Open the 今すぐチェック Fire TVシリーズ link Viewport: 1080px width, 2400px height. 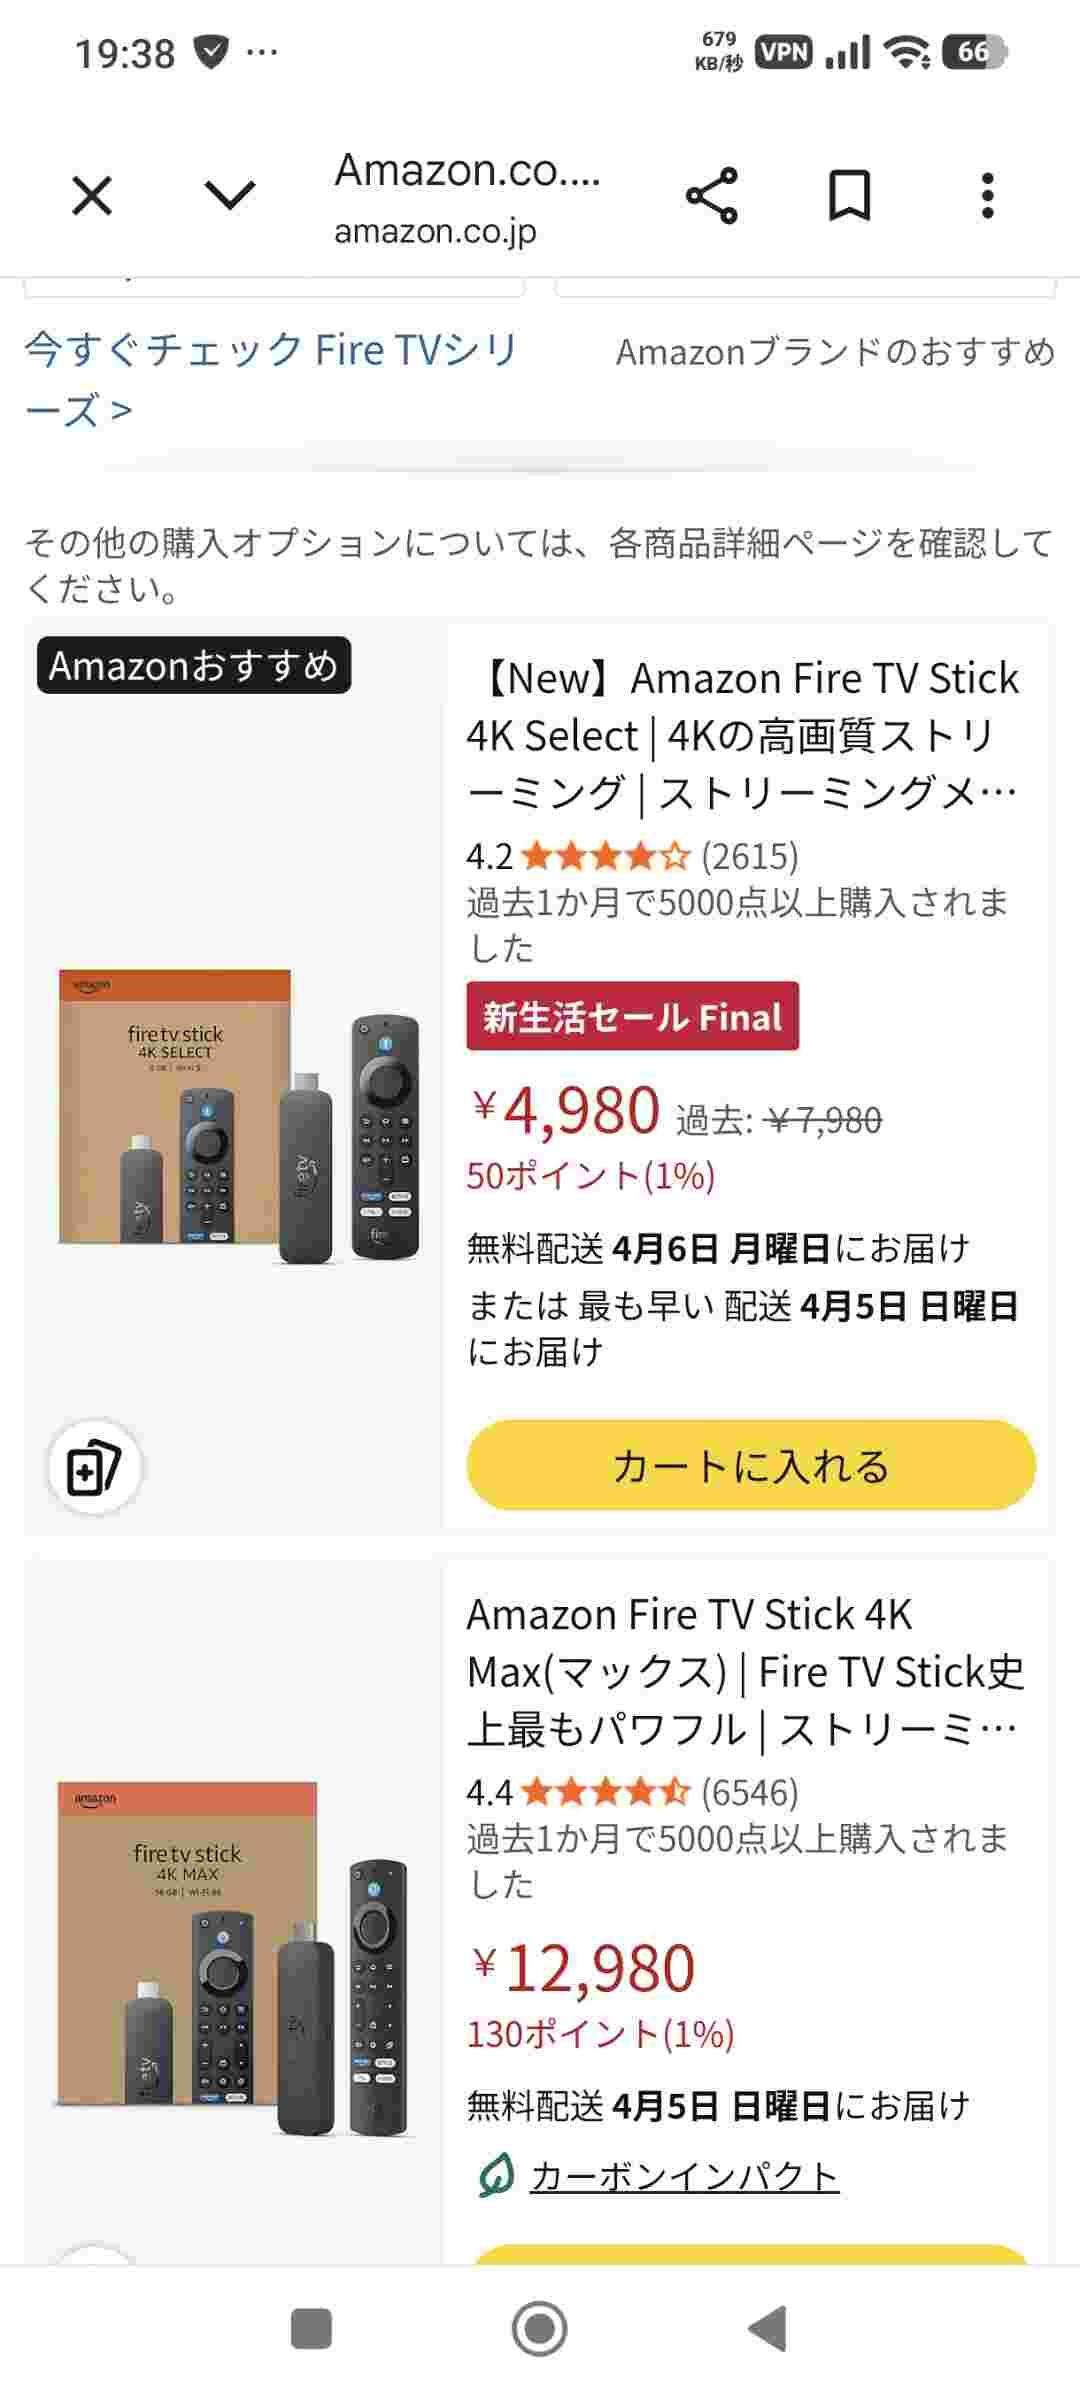pos(270,378)
